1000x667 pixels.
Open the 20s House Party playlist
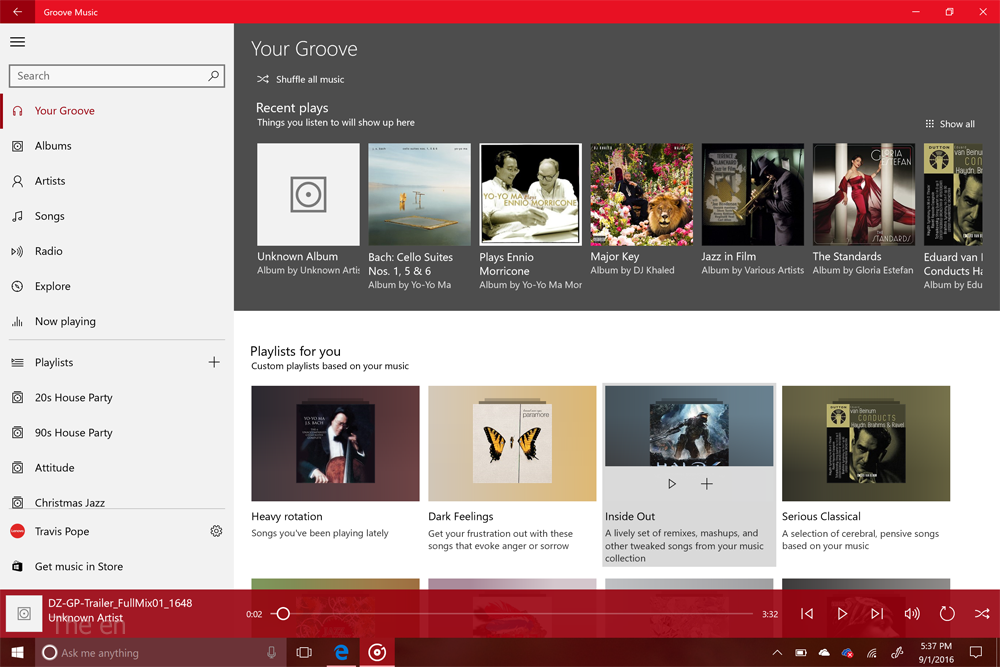pos(117,397)
